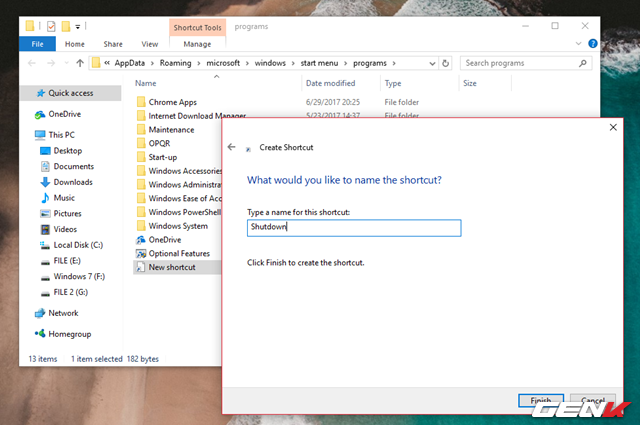Open the Customize Quick Access Toolbar dropdown
640x425 pixels.
78,27
